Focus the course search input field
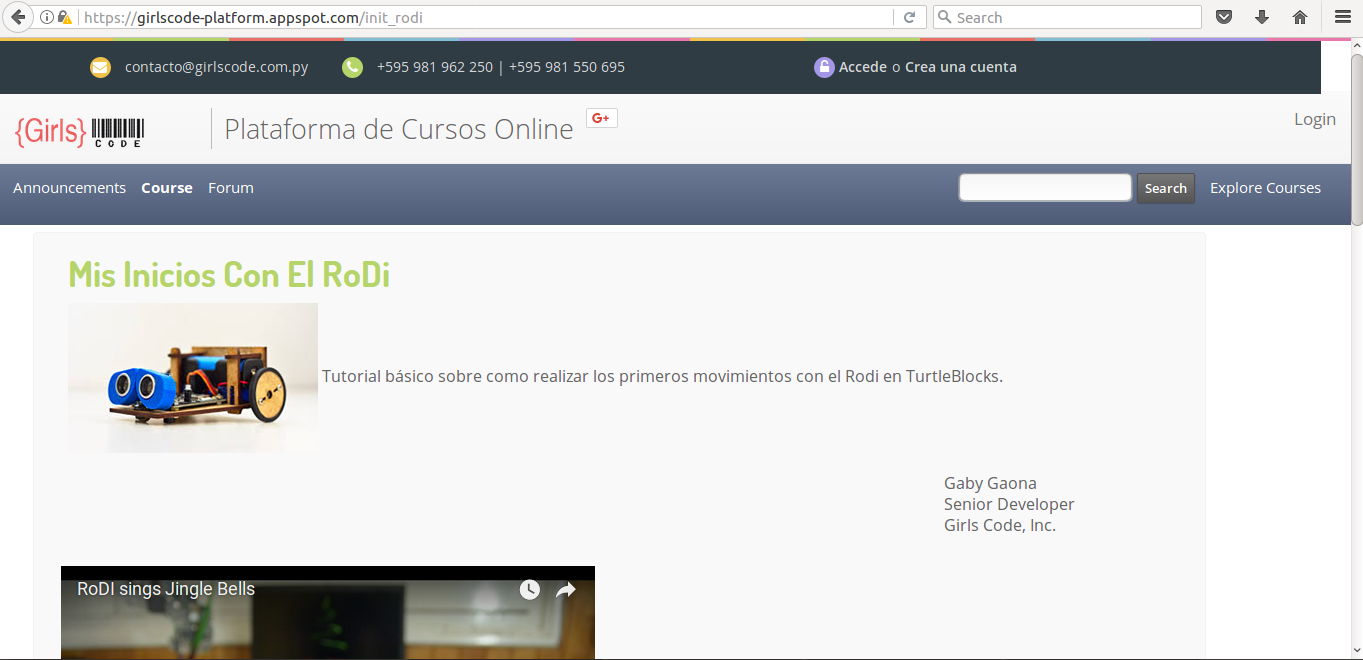Screen dimensions: 1363x660 1045,188
